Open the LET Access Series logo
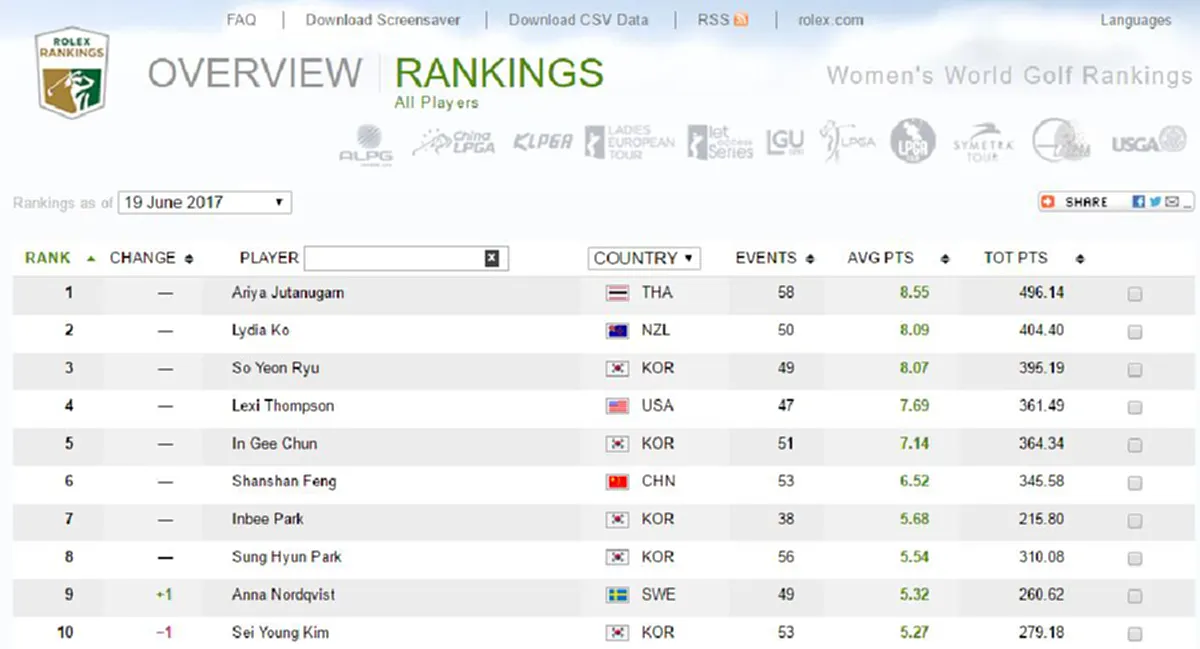The image size is (1200, 649). pos(720,142)
